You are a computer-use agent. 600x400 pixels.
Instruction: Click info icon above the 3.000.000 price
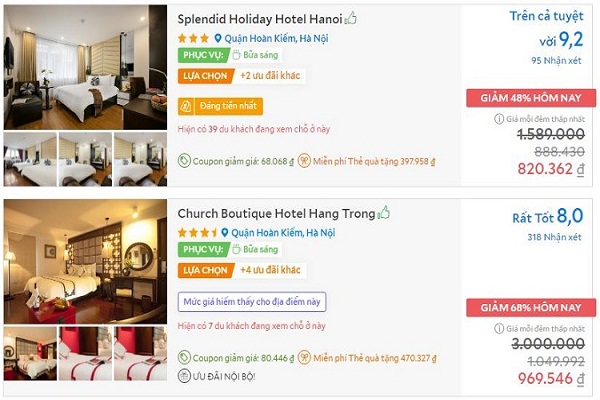coord(499,328)
